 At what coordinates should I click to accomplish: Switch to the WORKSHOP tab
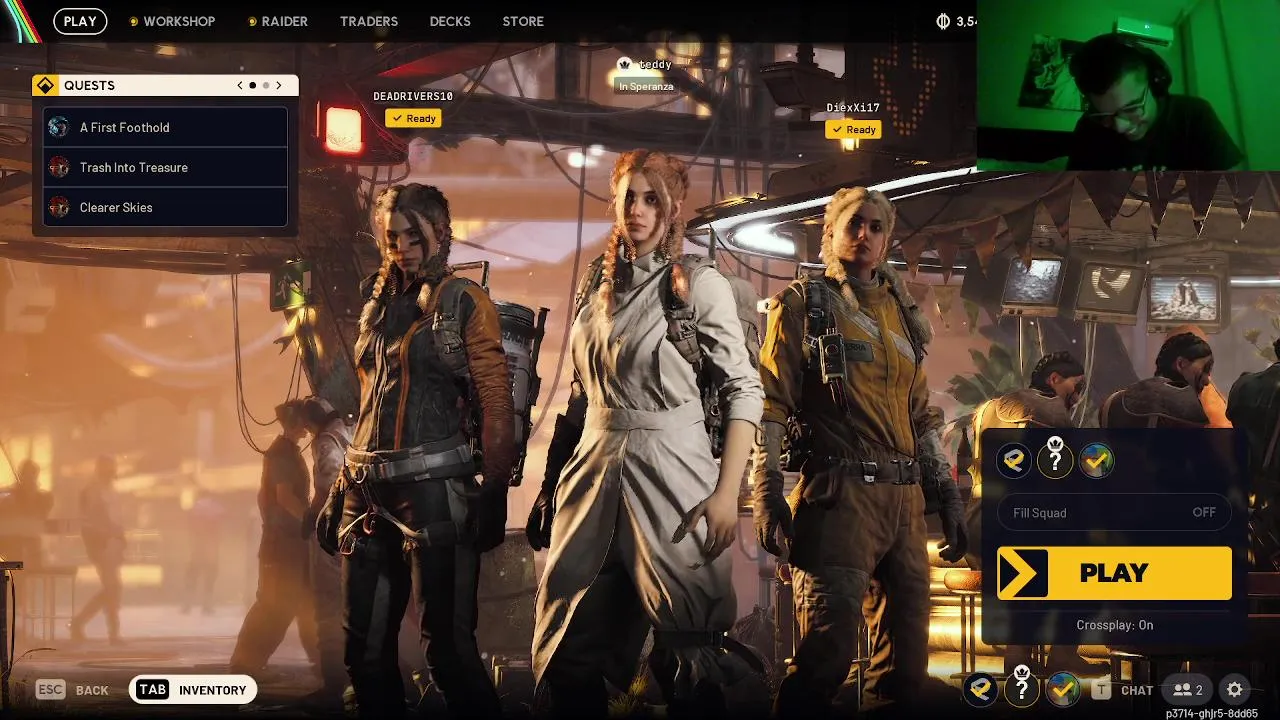pos(179,21)
